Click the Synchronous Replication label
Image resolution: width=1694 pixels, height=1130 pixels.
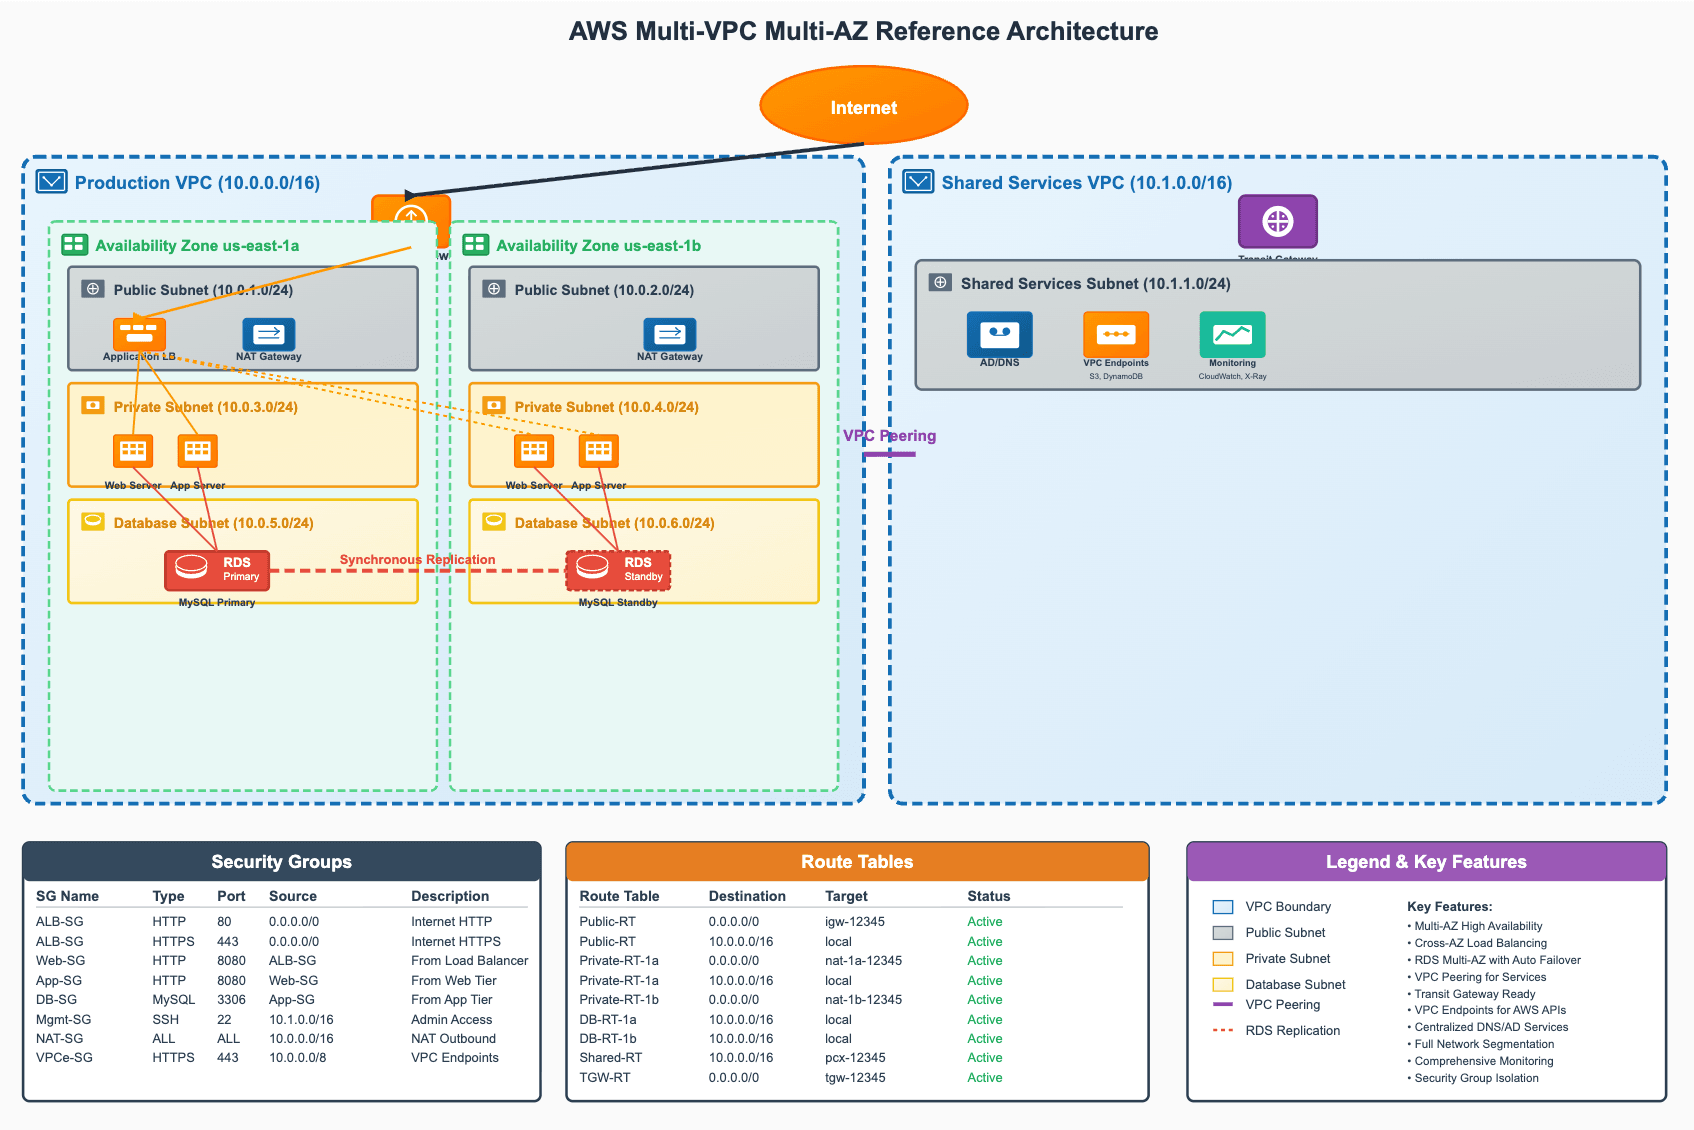(x=417, y=560)
